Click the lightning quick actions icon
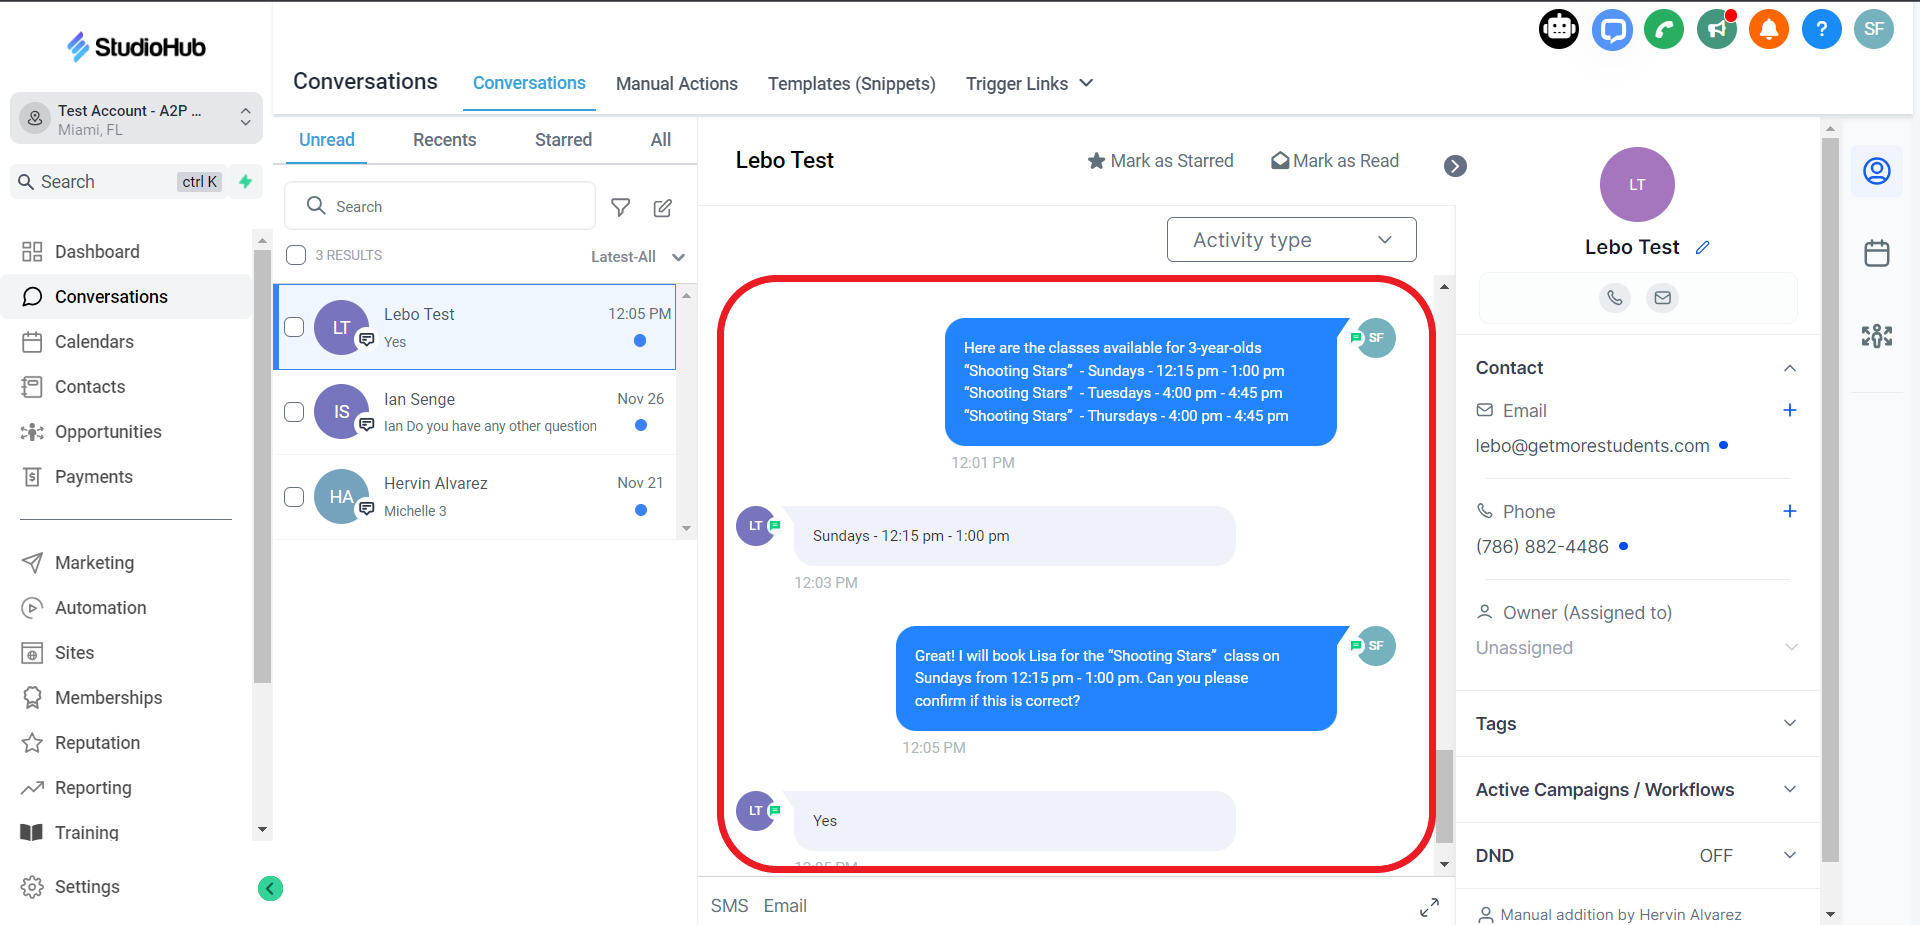The image size is (1920, 925). (x=245, y=181)
